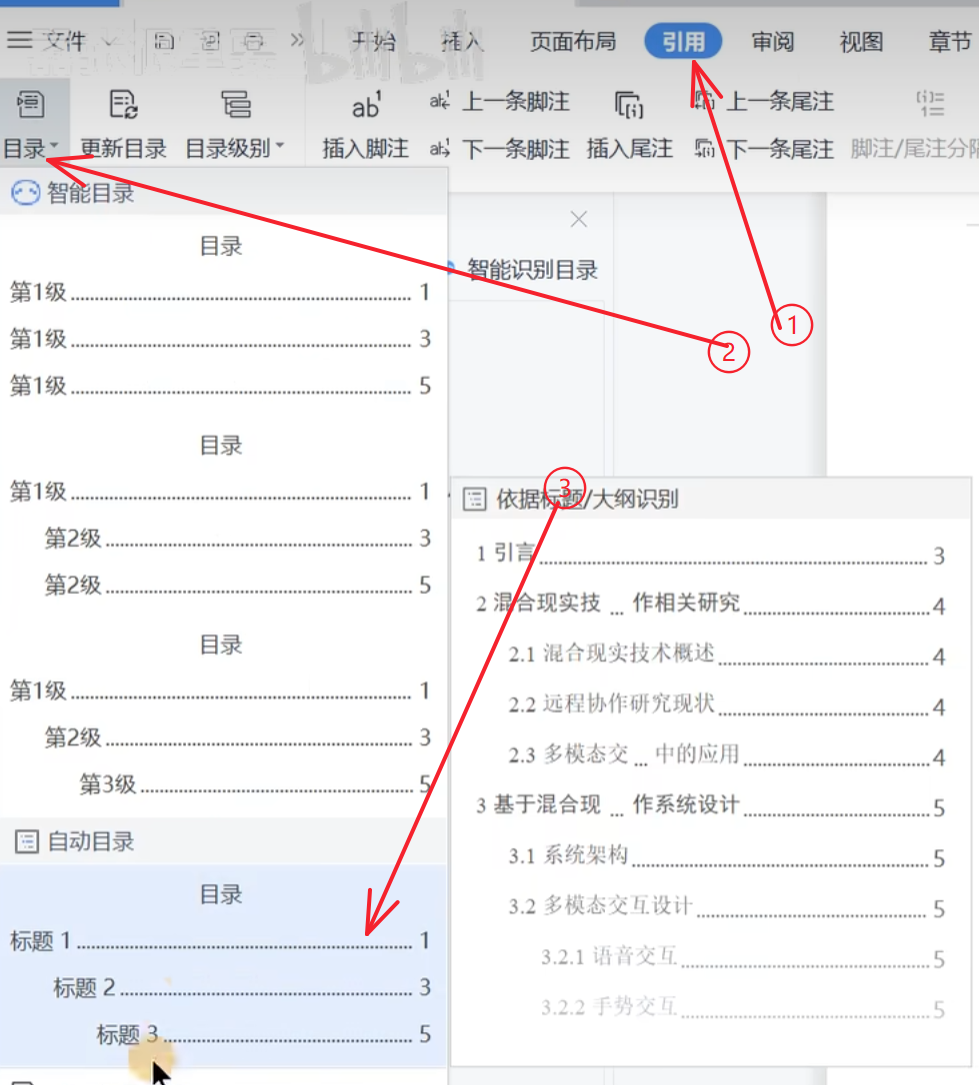Click the 标题 2 row in auto TOC
The image size is (979, 1085).
241,987
